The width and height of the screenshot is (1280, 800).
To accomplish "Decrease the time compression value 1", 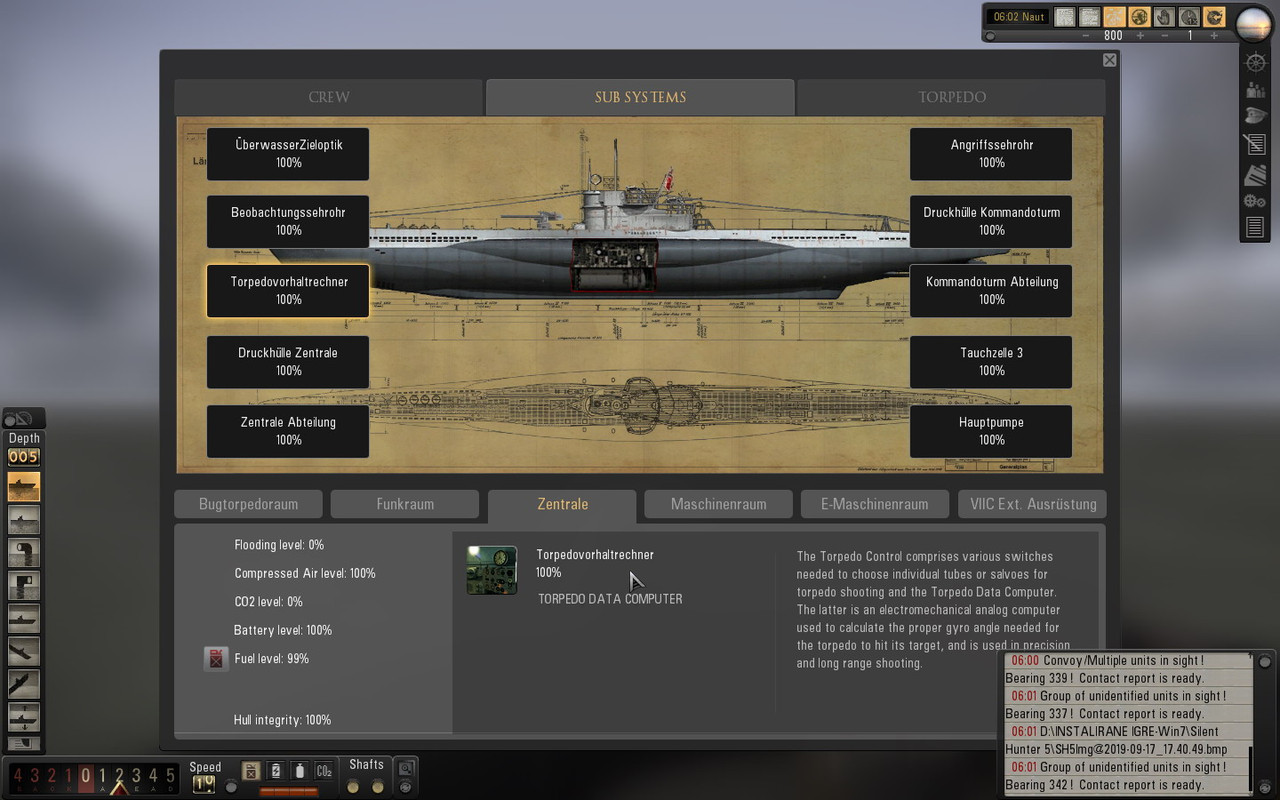I will click(1165, 36).
